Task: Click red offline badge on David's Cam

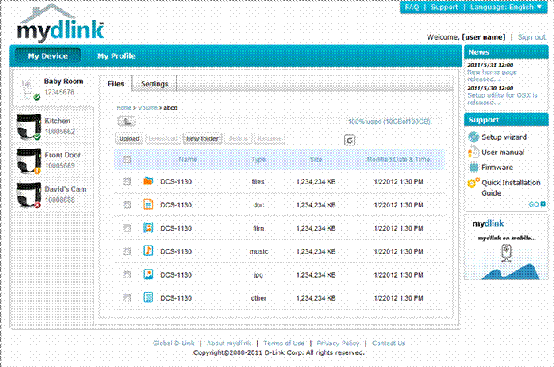Action: (37, 205)
